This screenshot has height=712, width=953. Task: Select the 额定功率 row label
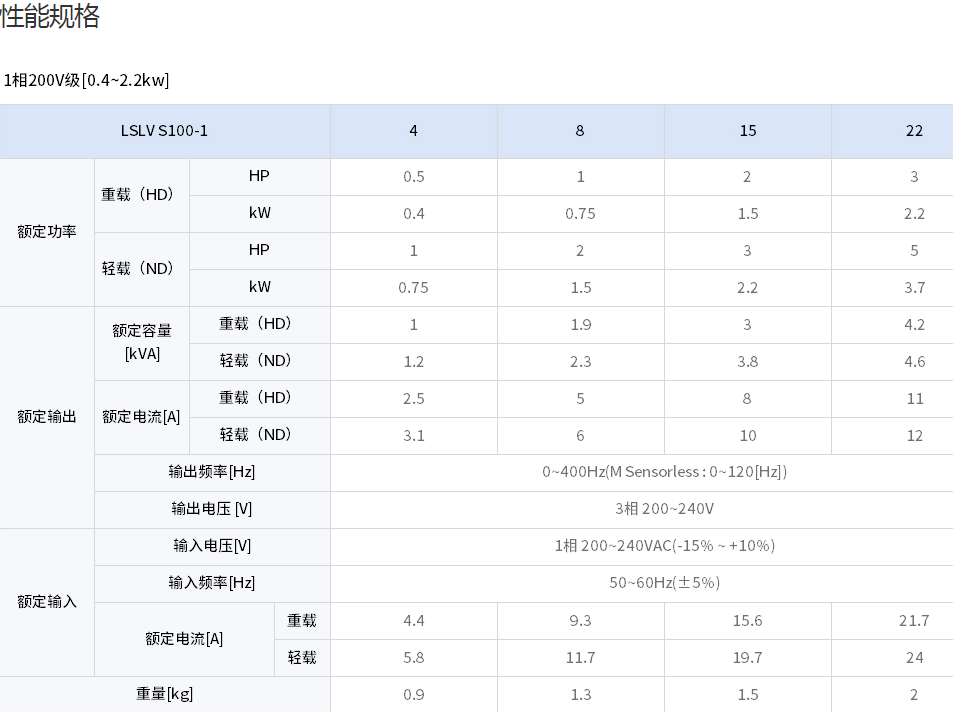[x=47, y=232]
